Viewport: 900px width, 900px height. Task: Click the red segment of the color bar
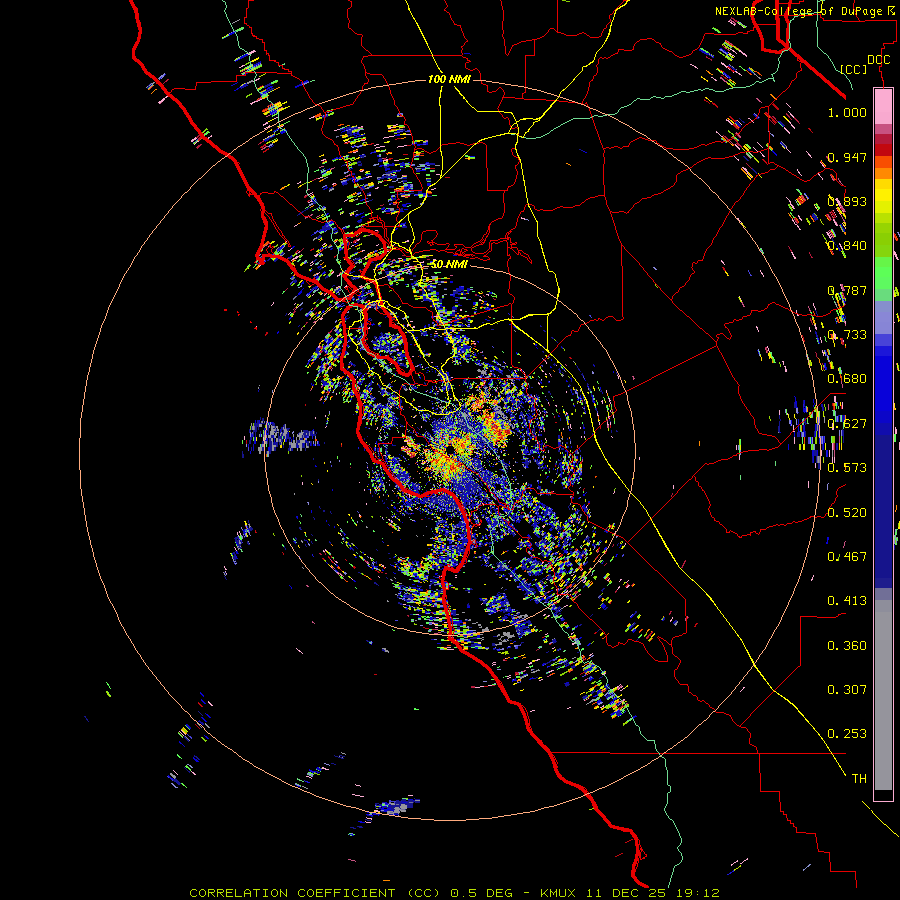883,150
